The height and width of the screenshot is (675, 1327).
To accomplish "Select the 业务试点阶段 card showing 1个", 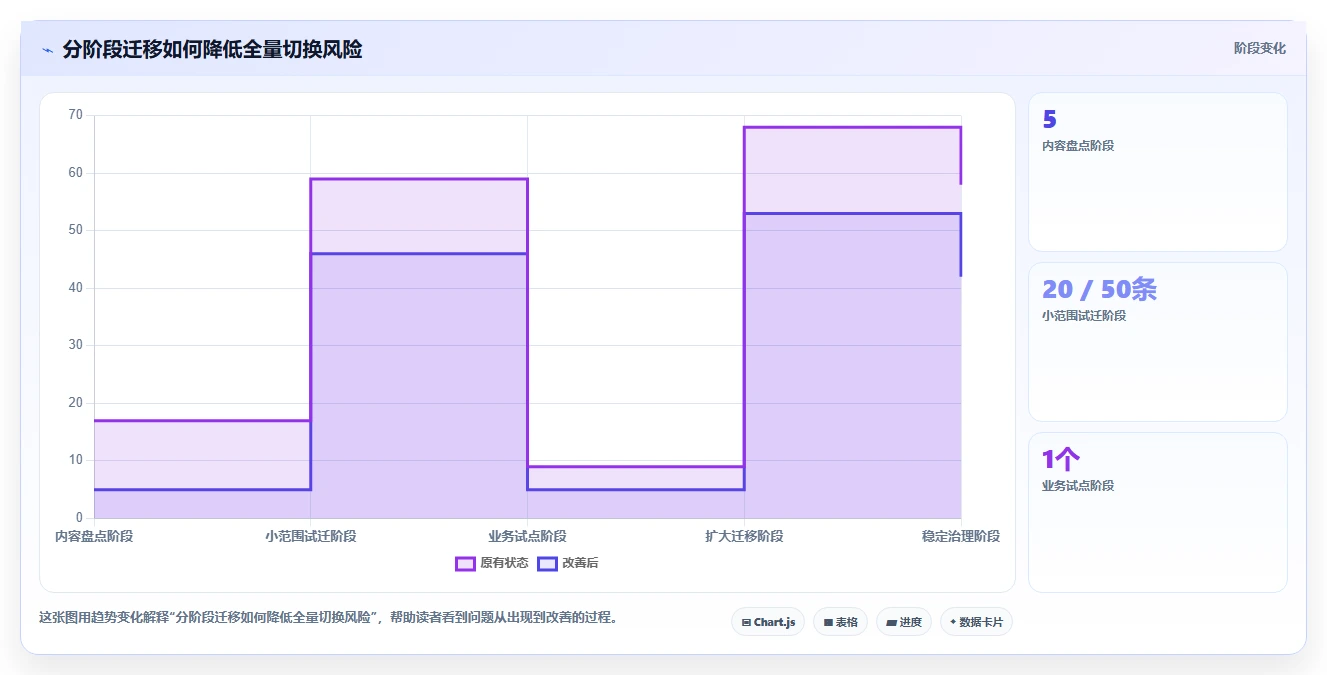I will 1157,512.
